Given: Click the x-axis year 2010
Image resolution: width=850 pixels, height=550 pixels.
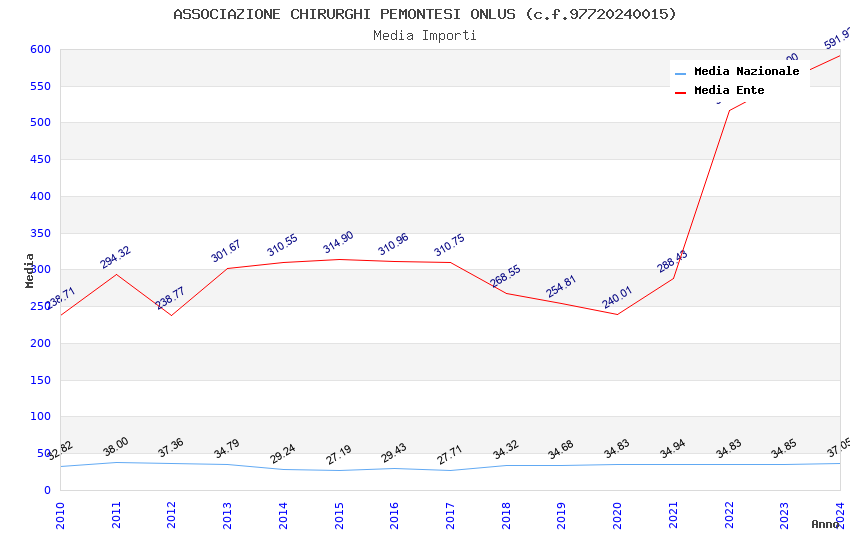Looking at the screenshot, I should click(60, 515).
